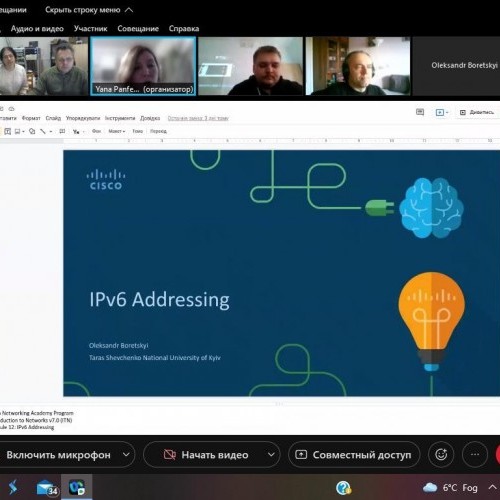Open the more options ellipsis button

[x=475, y=454]
